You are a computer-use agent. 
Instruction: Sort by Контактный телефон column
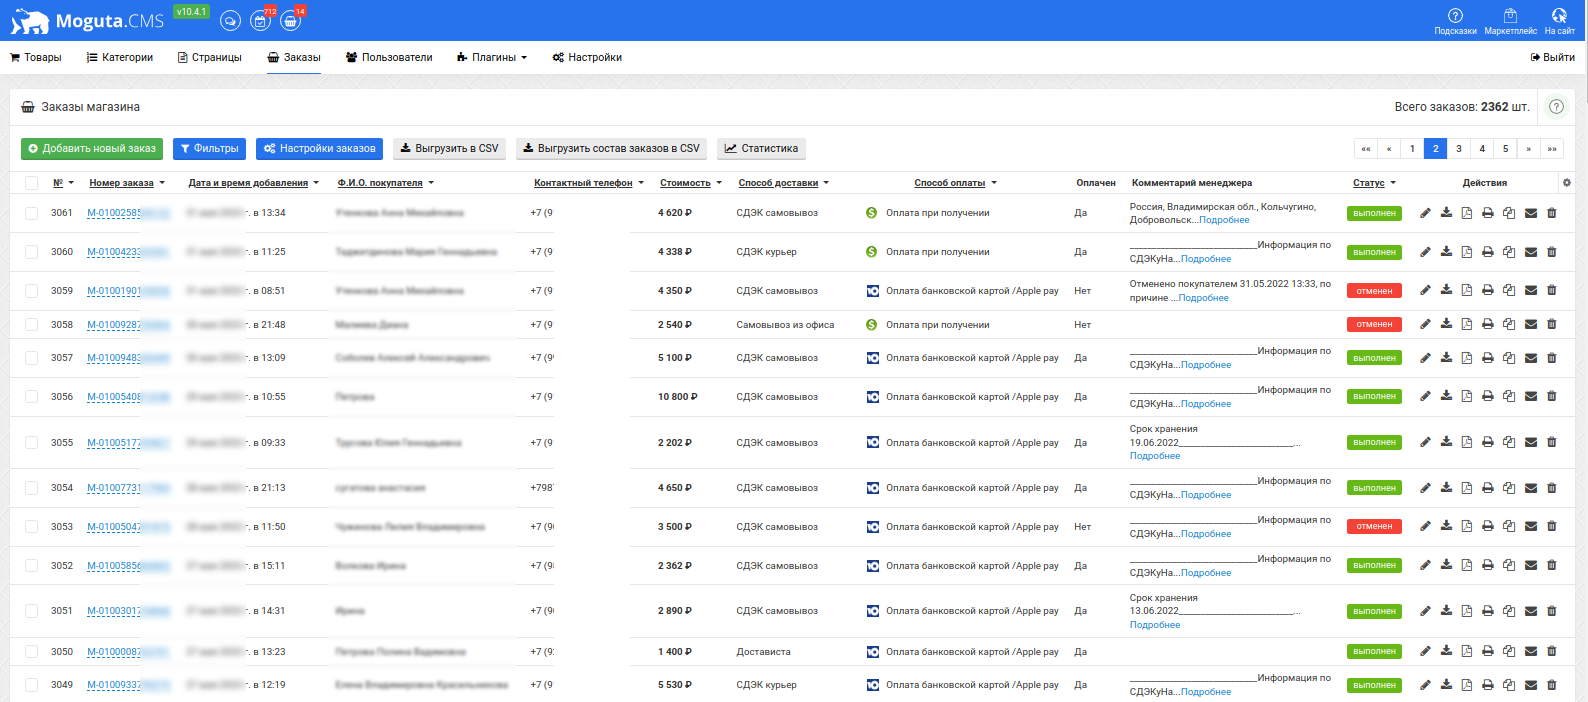pos(589,183)
